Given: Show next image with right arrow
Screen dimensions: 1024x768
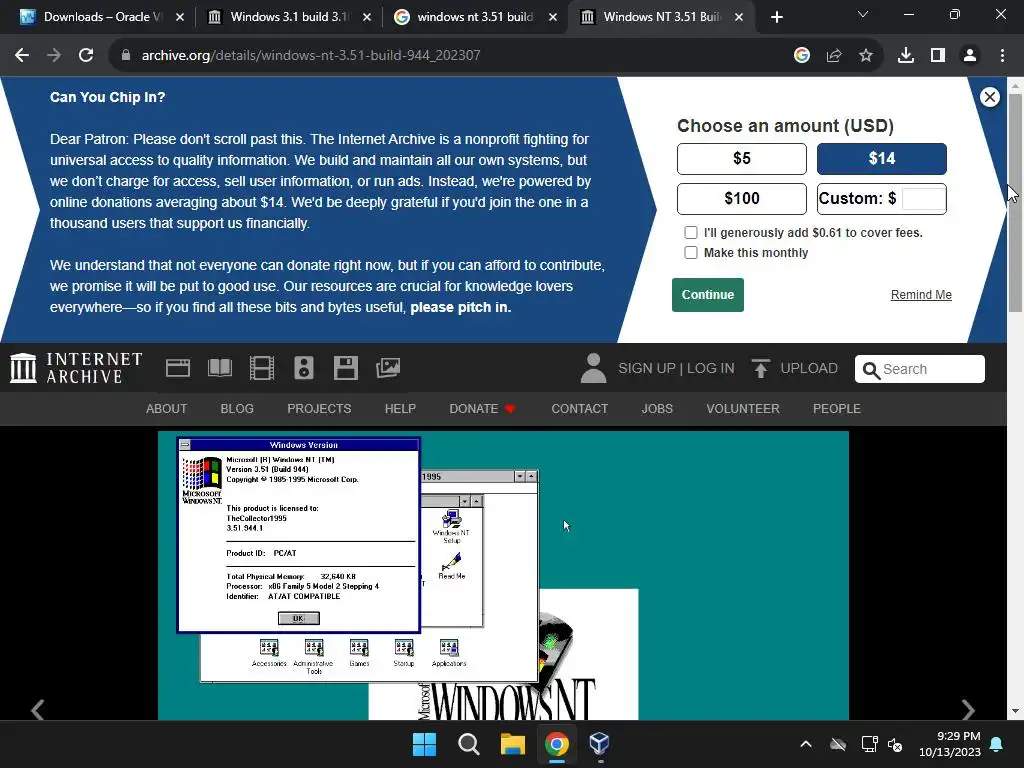Looking at the screenshot, I should (968, 709).
